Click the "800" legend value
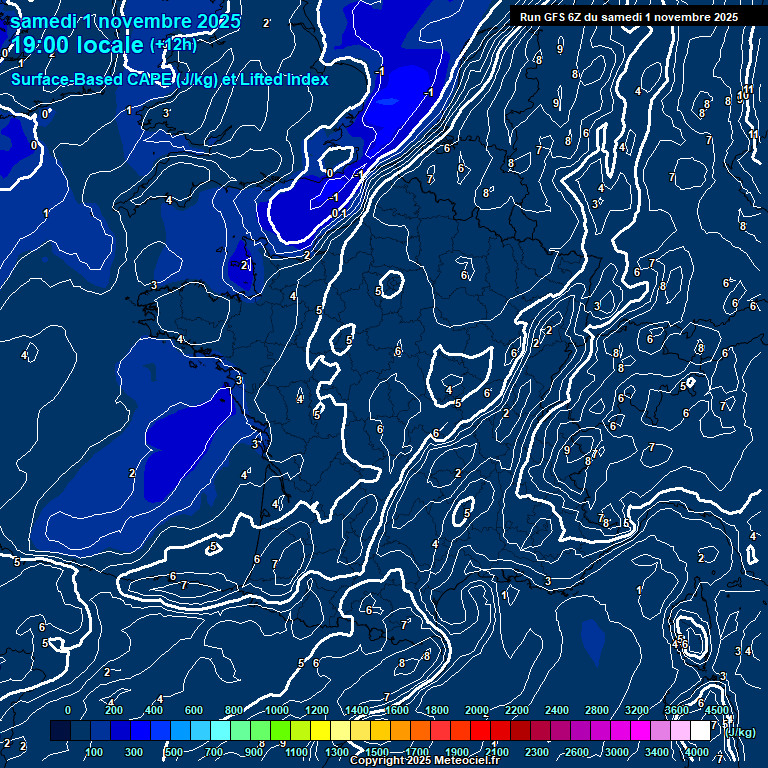This screenshot has width=768, height=768. click(x=234, y=710)
